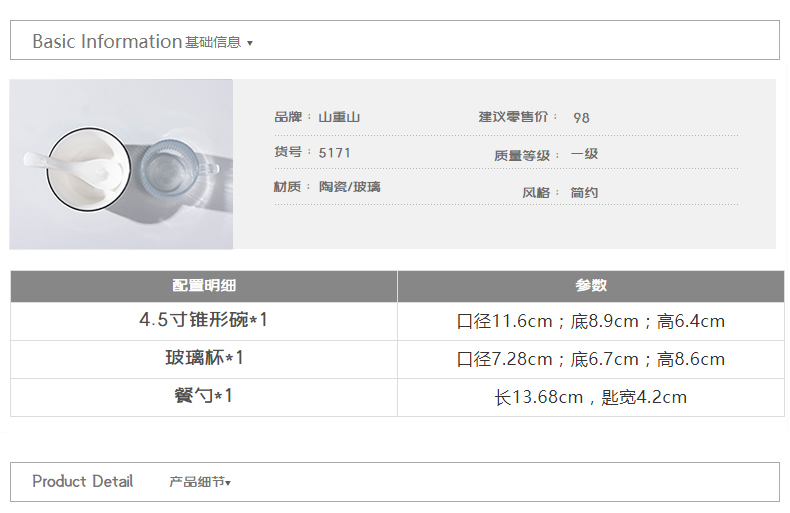The height and width of the screenshot is (513, 790).
Task: Click the Basic Information section header
Action: tap(107, 42)
